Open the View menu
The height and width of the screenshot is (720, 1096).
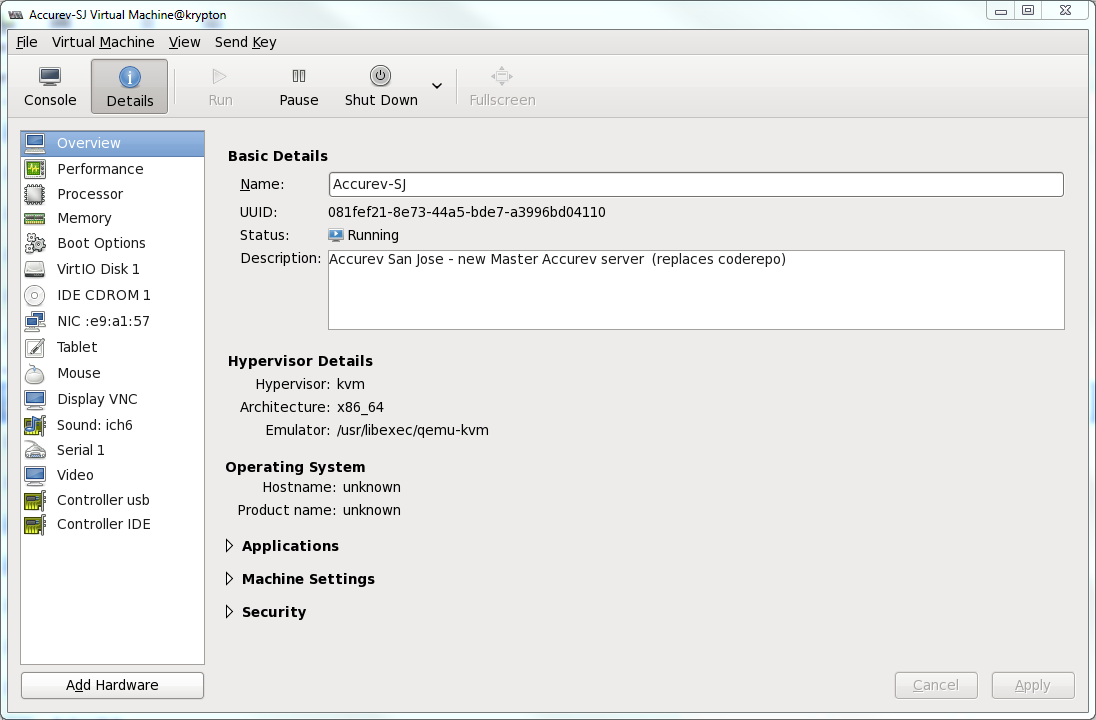[x=185, y=42]
